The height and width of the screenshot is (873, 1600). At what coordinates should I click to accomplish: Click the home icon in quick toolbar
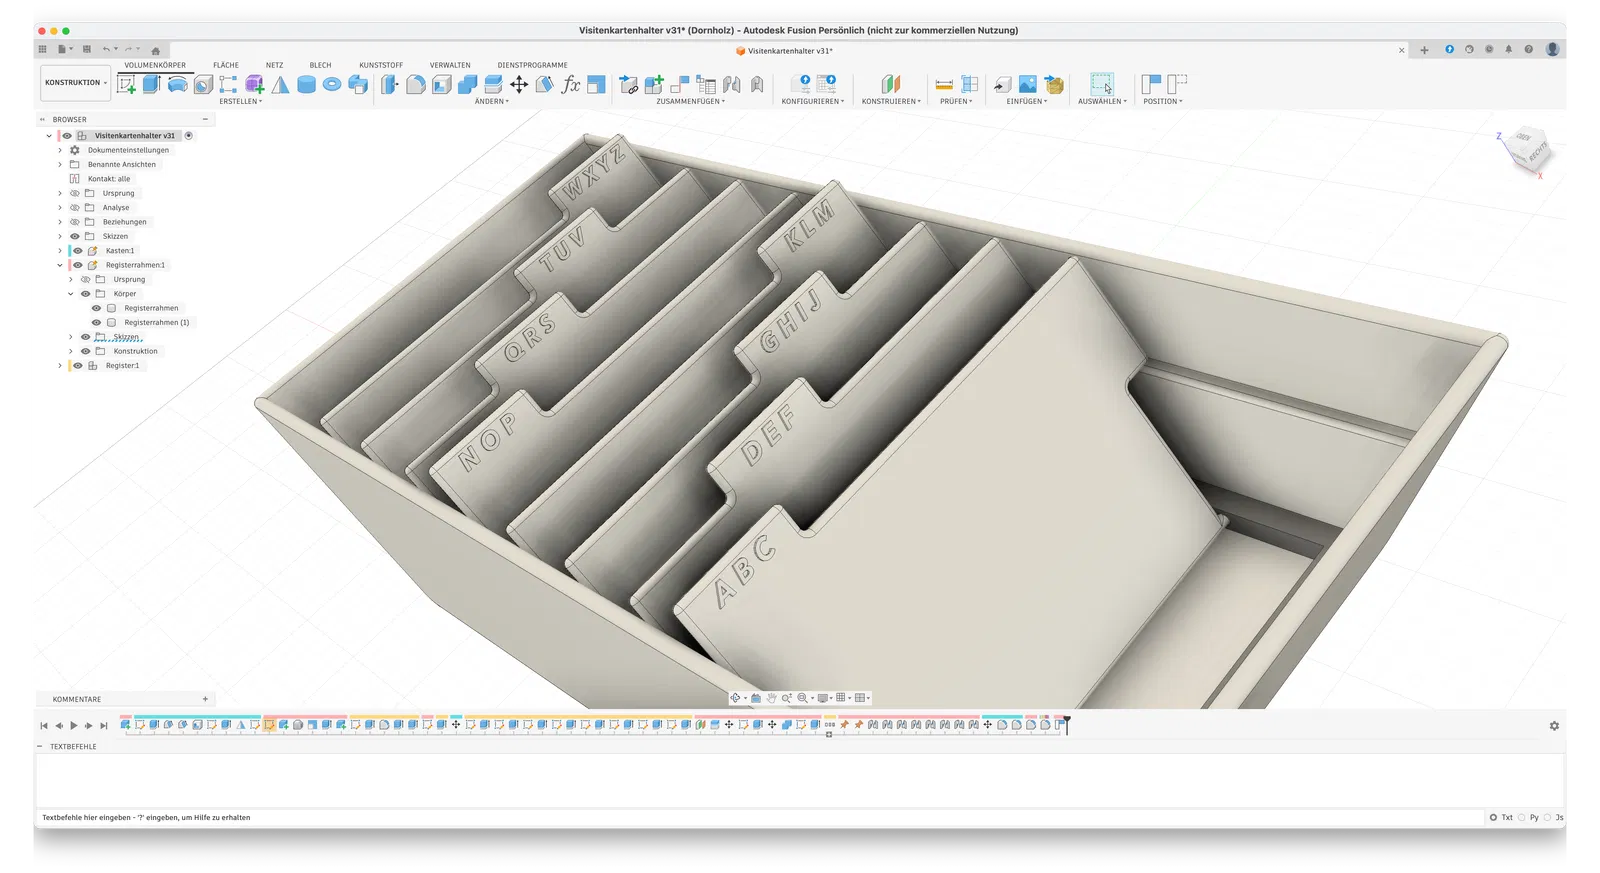155,50
